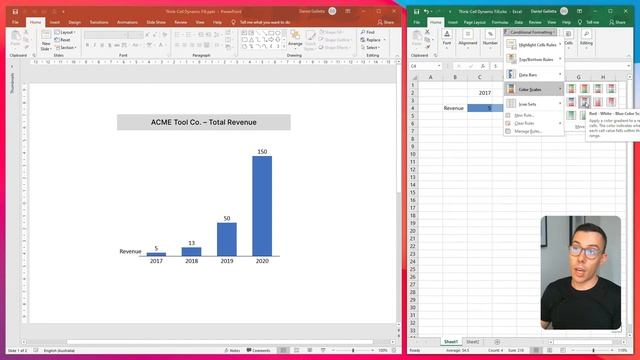Fit slide to window icon in PowerPoint

tap(394, 351)
